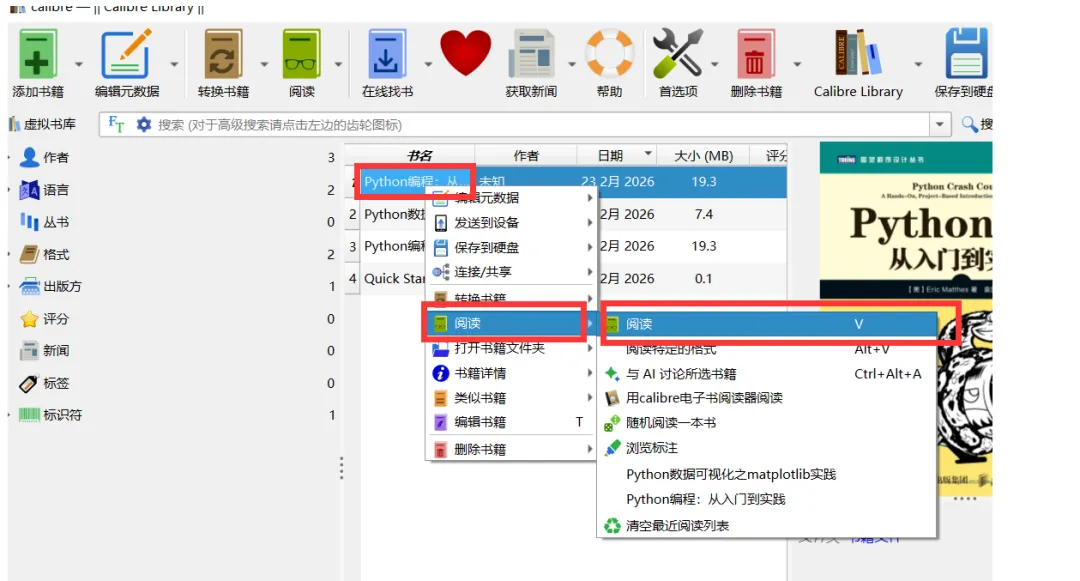Choose Open book folder (打开书籍文件夹) entry
The image size is (1080, 581).
512,348
